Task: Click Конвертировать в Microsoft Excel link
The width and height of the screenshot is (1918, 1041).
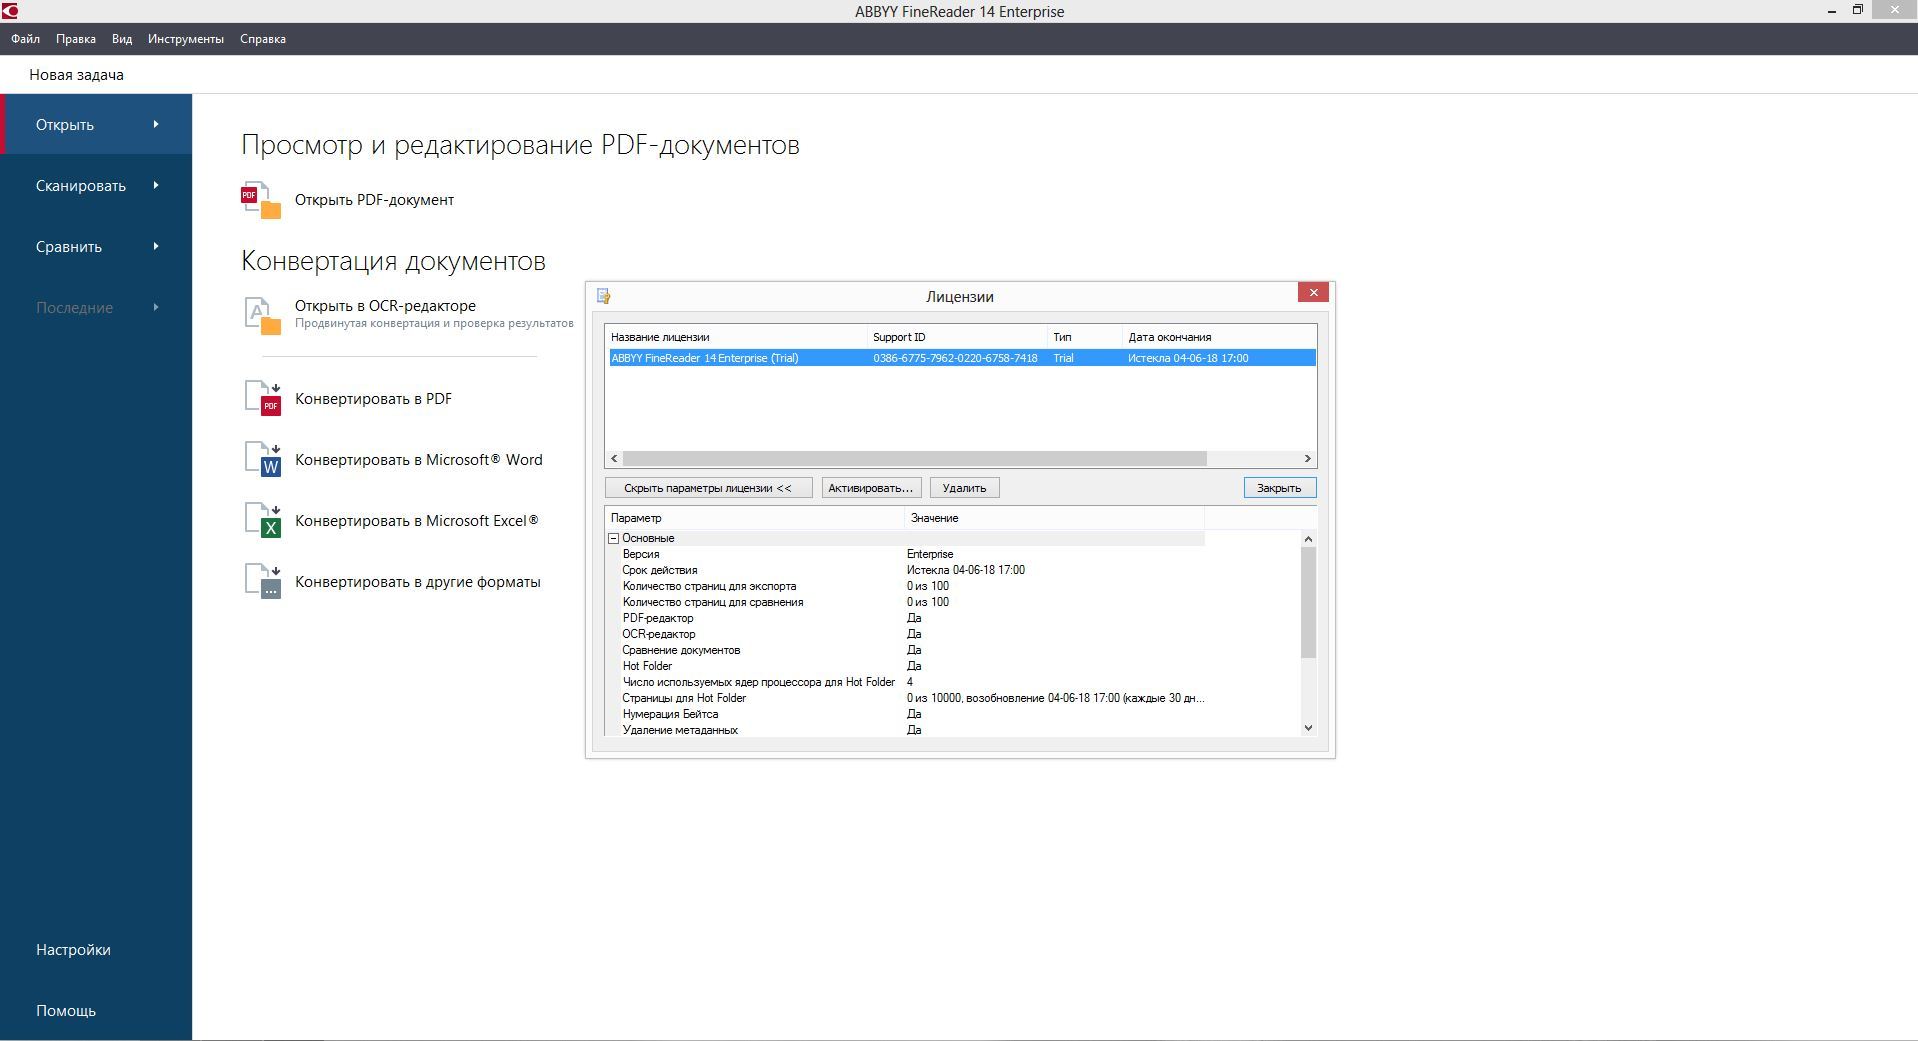Action: tap(416, 520)
